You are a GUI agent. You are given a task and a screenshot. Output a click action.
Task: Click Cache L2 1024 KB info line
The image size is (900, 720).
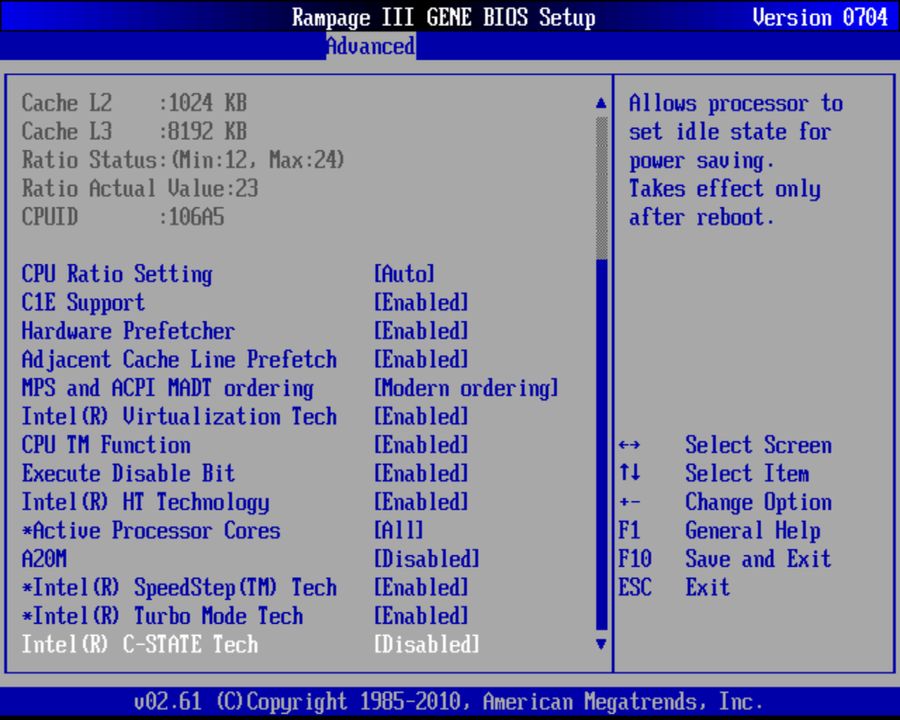tap(134, 103)
